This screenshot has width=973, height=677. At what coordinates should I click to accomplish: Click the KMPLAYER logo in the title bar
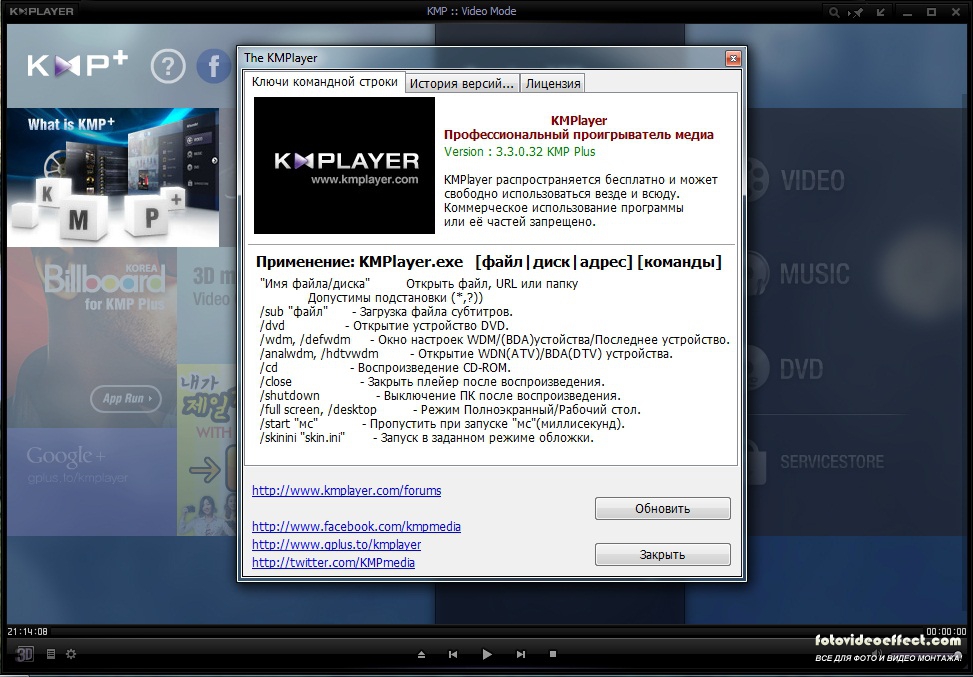point(42,11)
